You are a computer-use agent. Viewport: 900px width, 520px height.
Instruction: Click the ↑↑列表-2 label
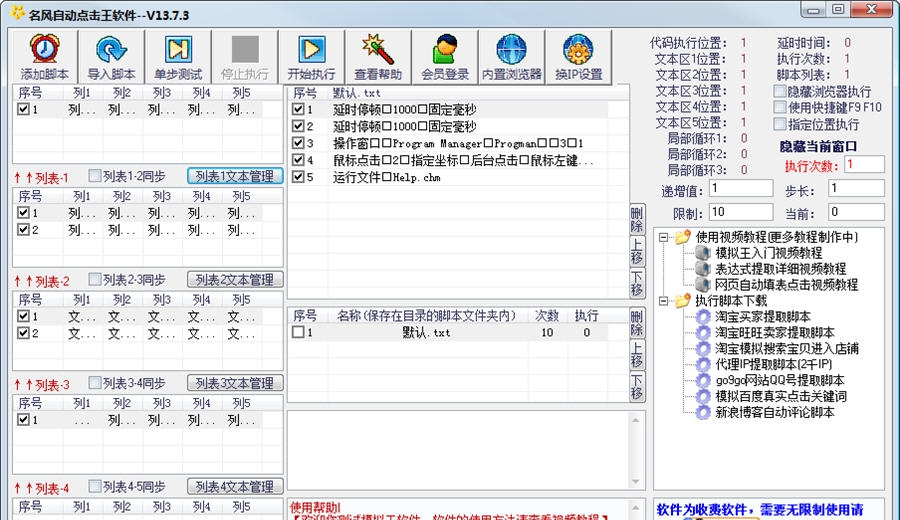(41, 281)
